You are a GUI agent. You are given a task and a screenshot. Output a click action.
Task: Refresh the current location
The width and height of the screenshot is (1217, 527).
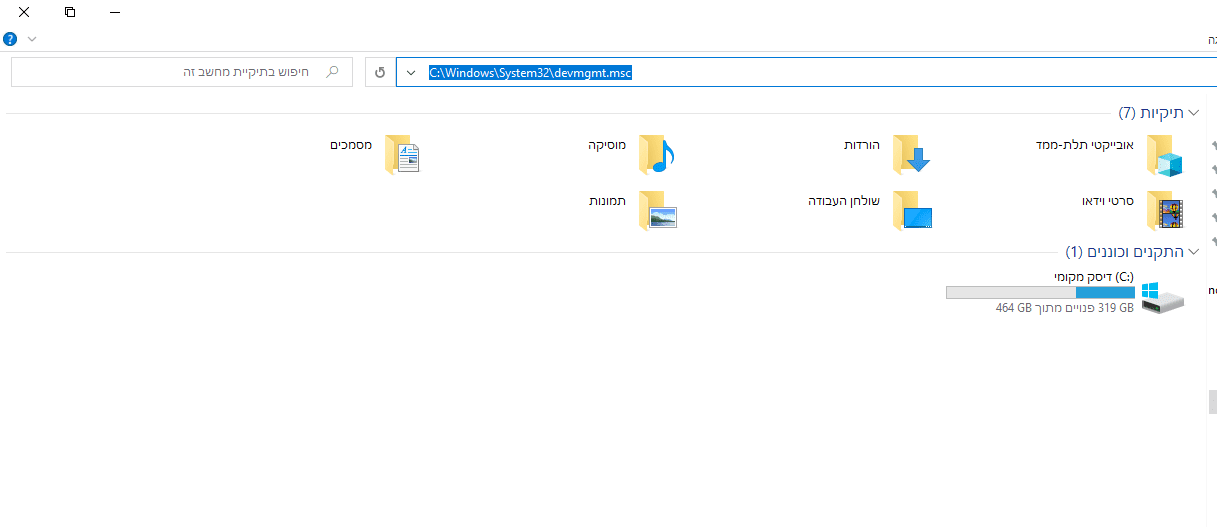click(380, 73)
